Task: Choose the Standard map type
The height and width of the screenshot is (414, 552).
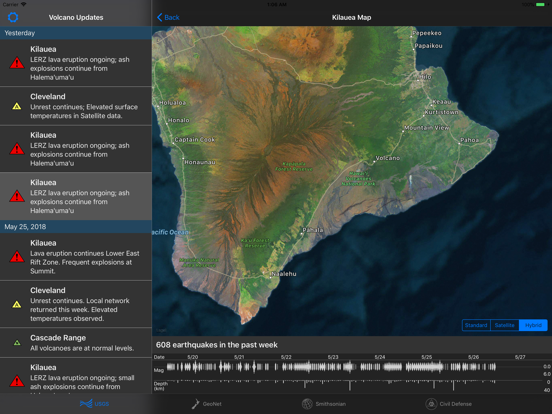Action: [x=476, y=325]
